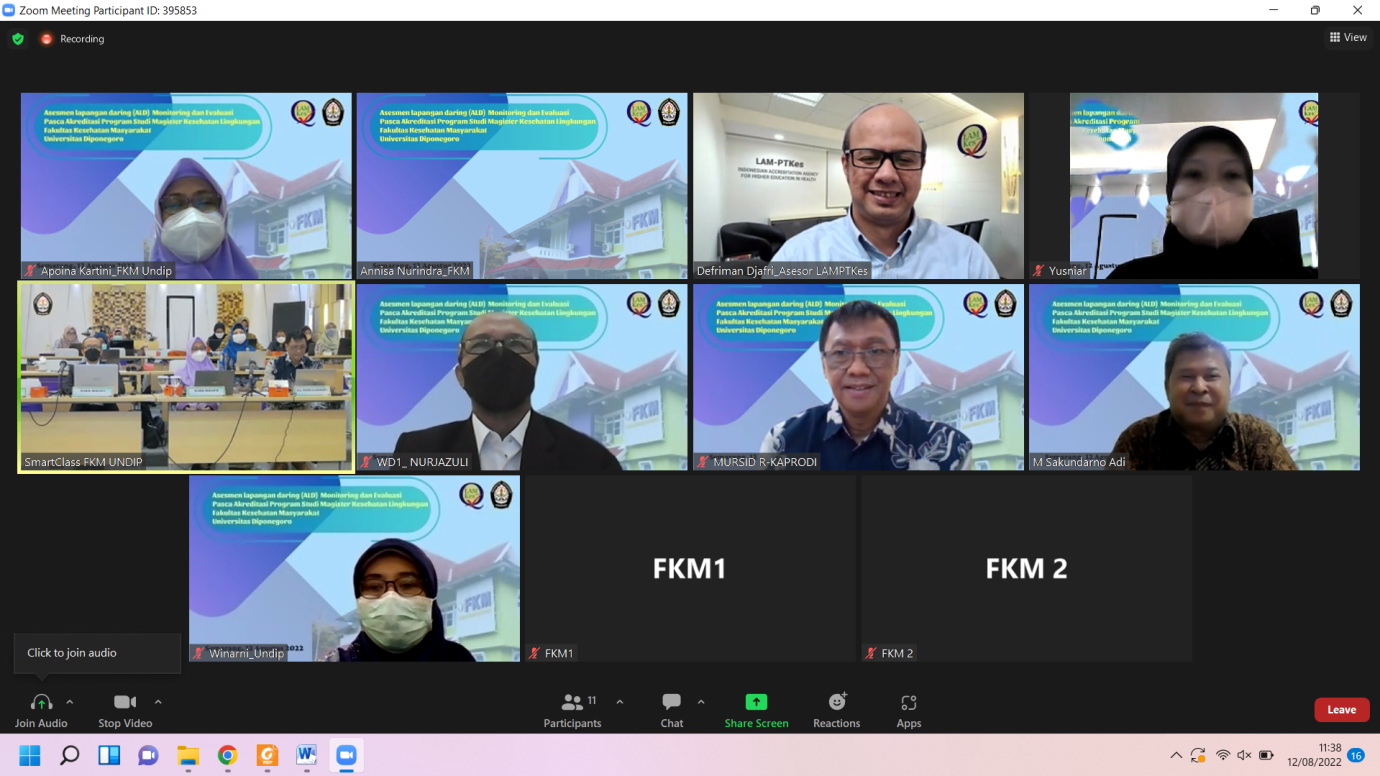Image resolution: width=1380 pixels, height=776 pixels.
Task: Open Microsoft Word from the taskbar
Action: (306, 756)
